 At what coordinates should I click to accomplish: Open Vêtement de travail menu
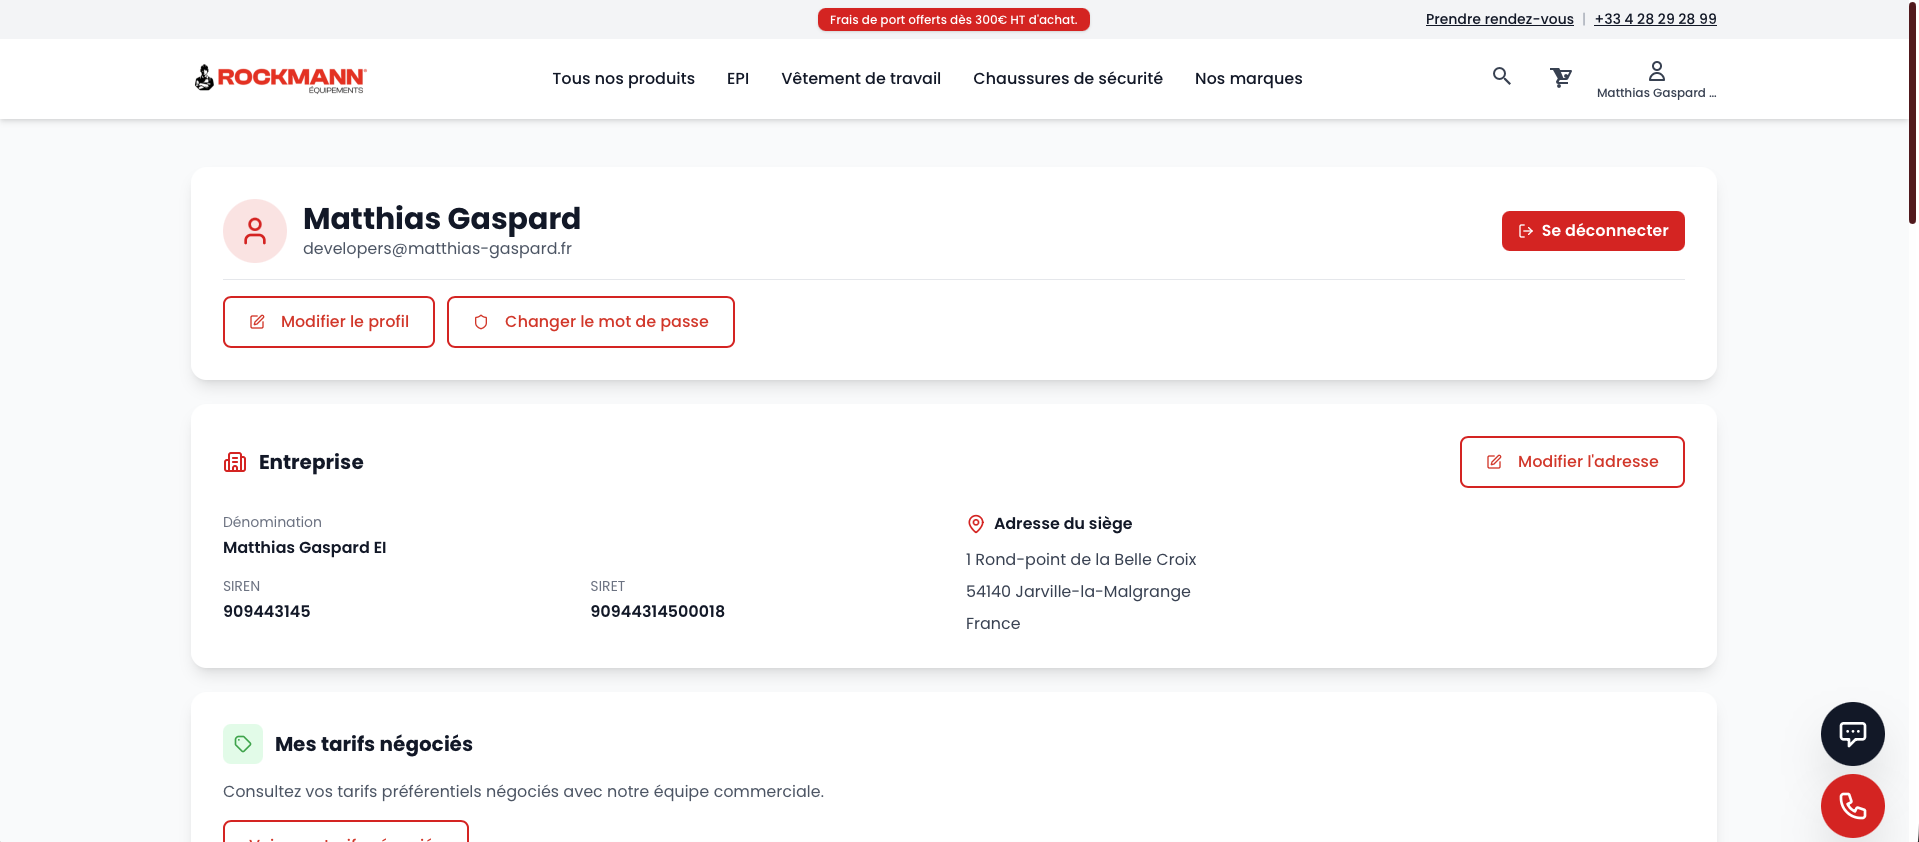[x=861, y=79]
